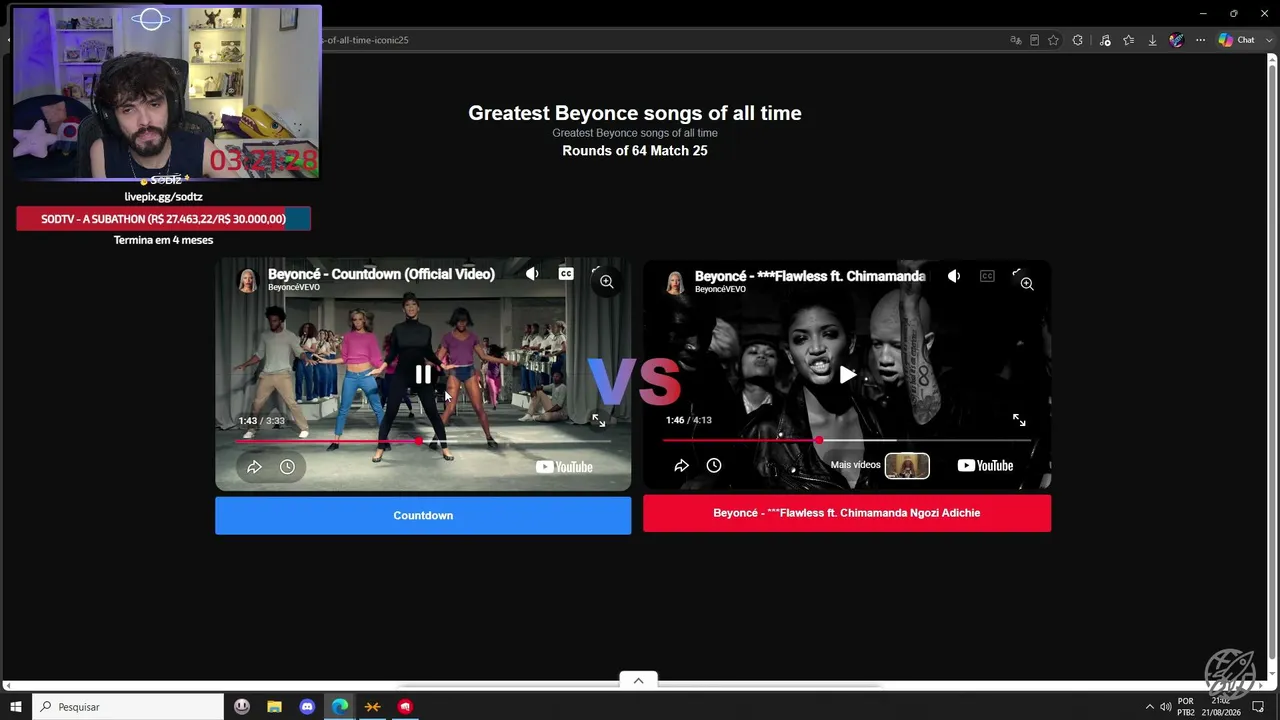Show hidden system tray icons
1280x720 pixels.
pyautogui.click(x=1149, y=707)
